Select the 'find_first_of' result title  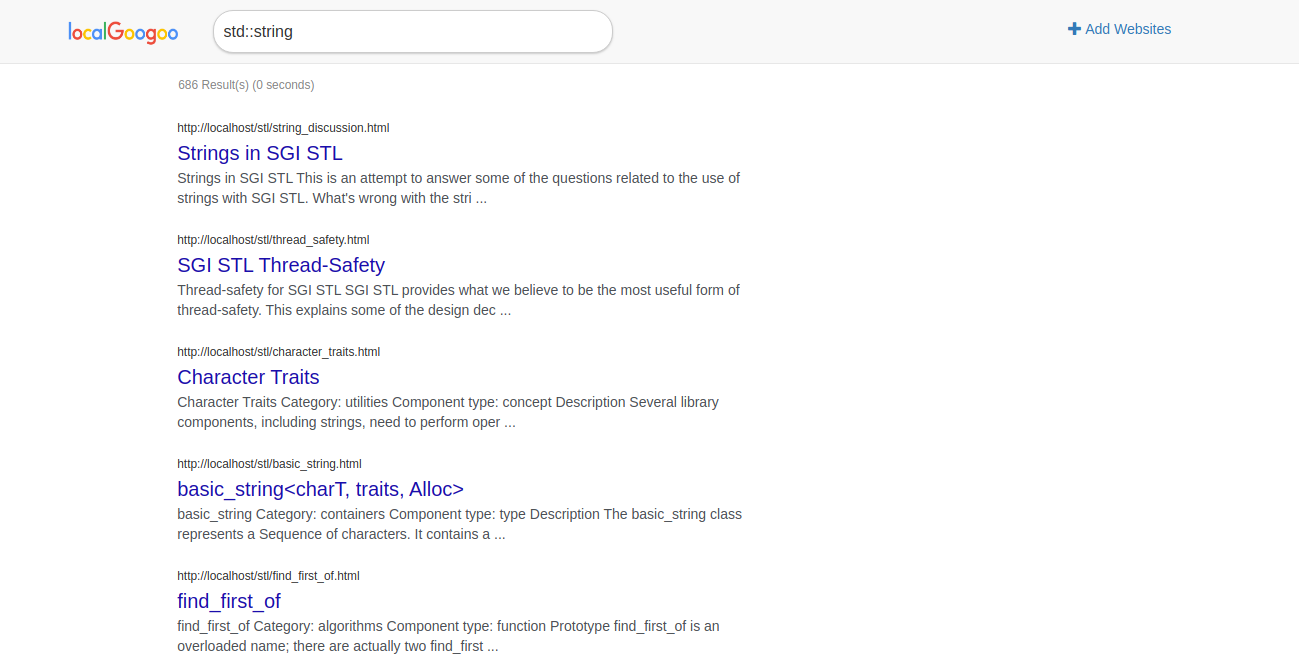[228, 601]
